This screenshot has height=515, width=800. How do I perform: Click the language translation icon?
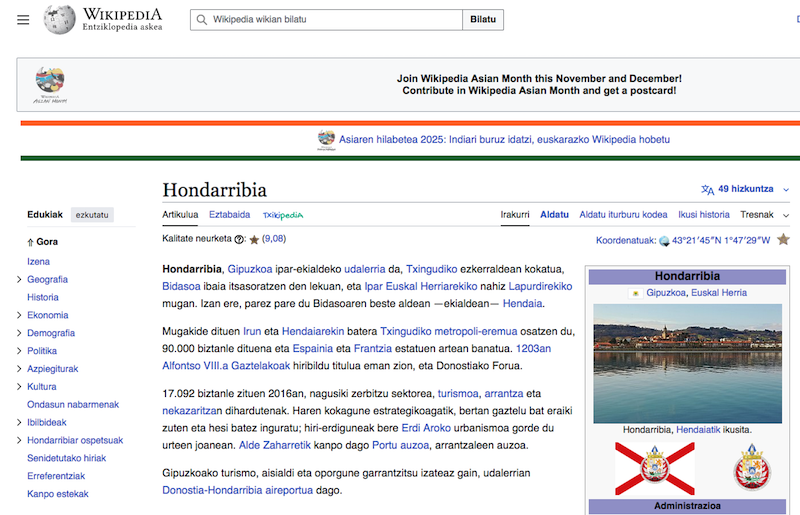pos(708,189)
